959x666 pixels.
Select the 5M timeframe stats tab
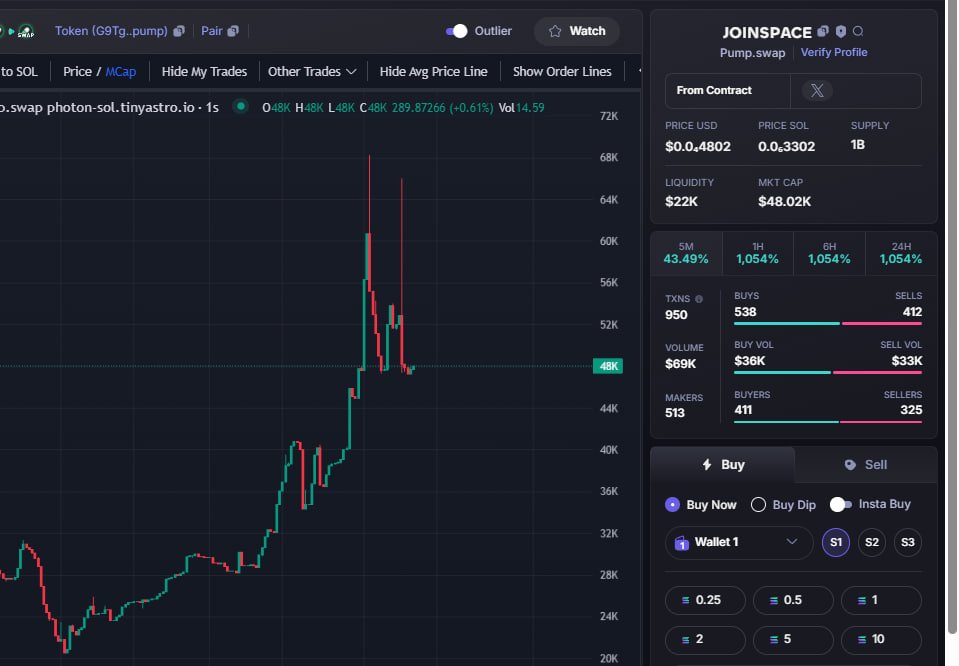point(686,253)
